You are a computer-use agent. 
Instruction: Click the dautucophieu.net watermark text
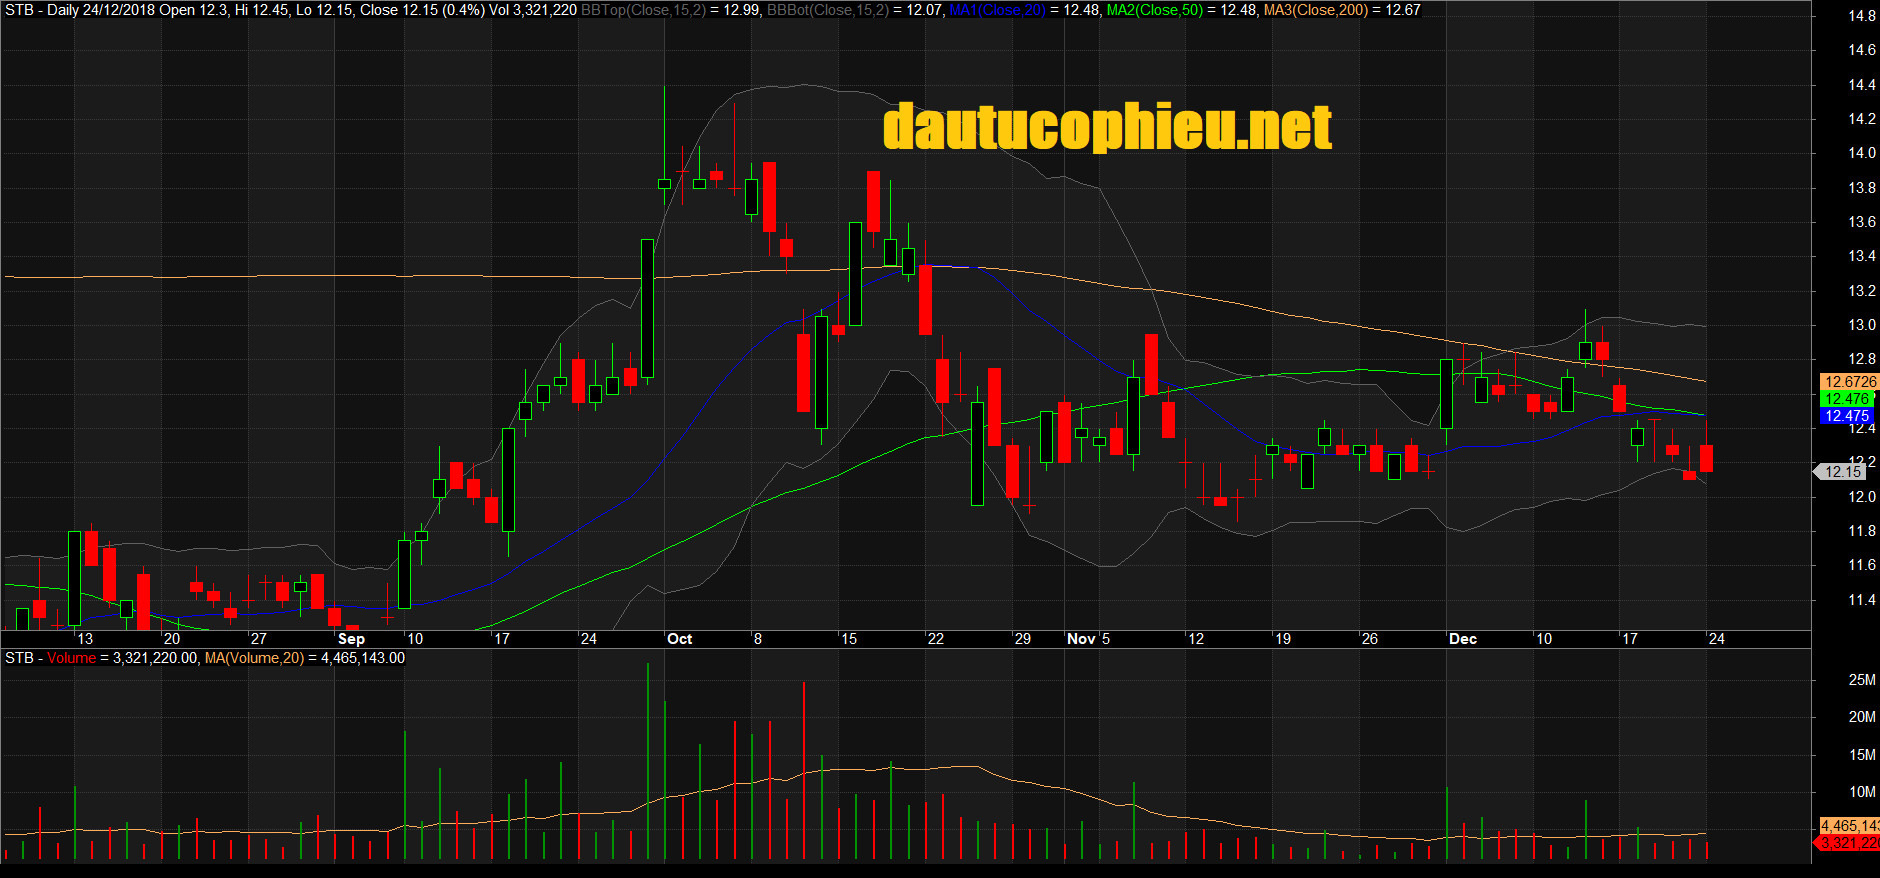tap(1107, 128)
